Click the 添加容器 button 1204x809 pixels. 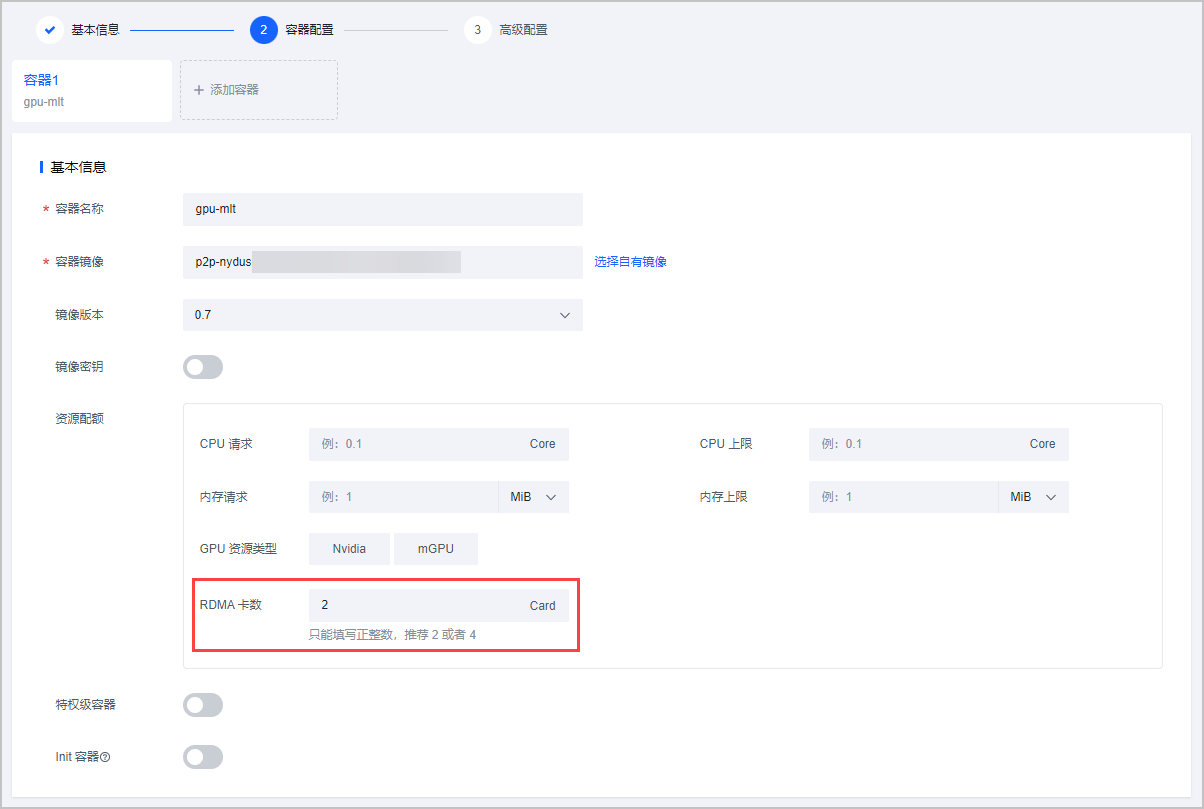[x=259, y=90]
